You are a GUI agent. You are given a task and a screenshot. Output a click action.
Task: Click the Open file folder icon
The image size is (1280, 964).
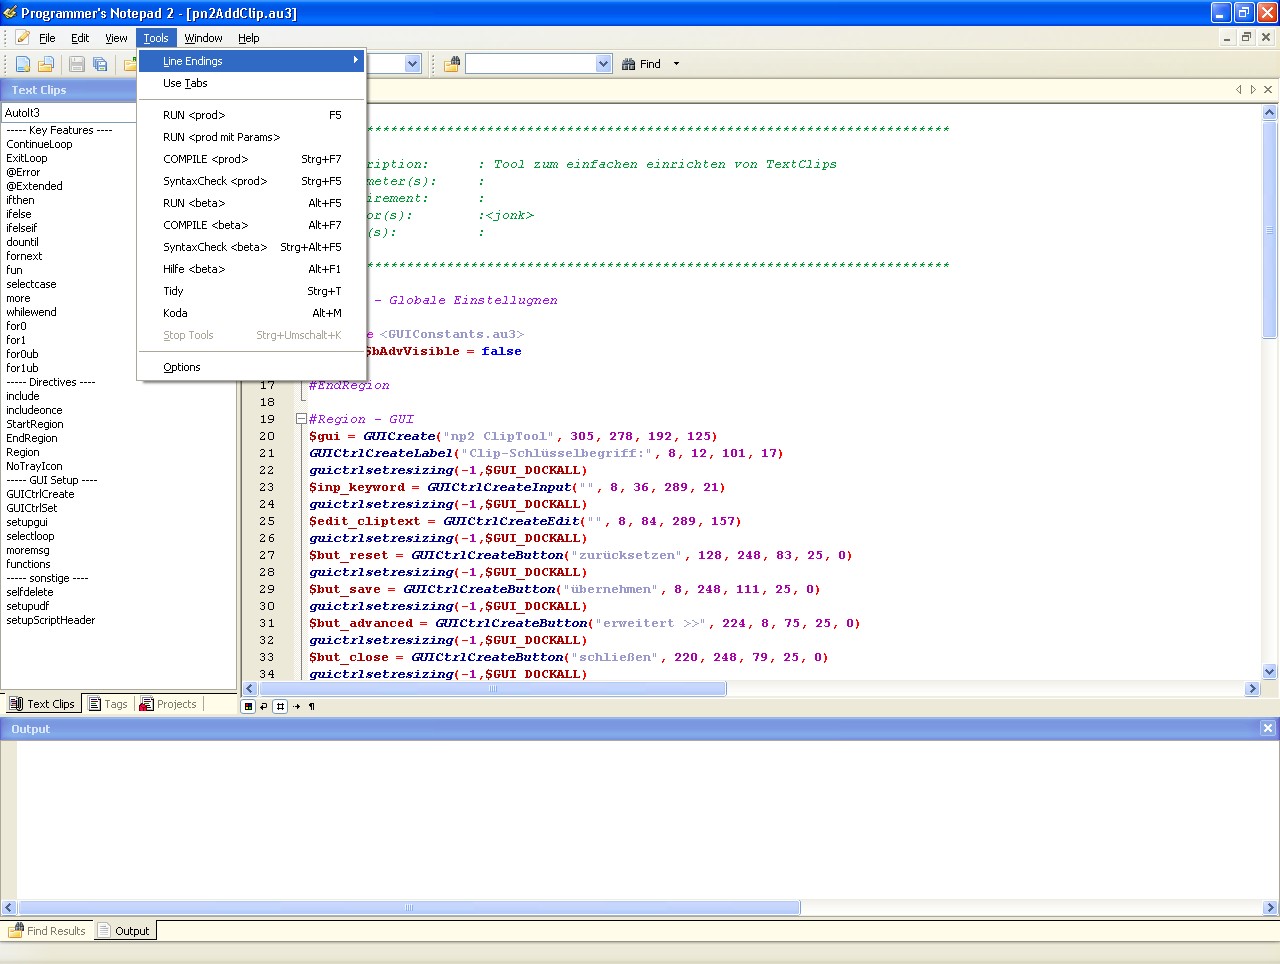pyautogui.click(x=46, y=64)
